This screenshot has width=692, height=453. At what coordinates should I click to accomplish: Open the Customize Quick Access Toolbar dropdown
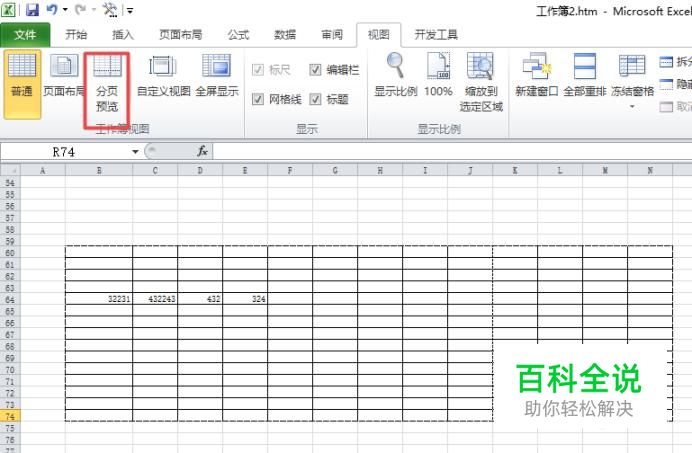[130, 11]
